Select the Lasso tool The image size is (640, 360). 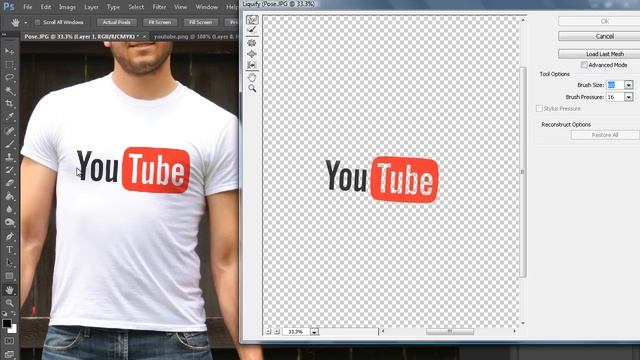[9, 78]
